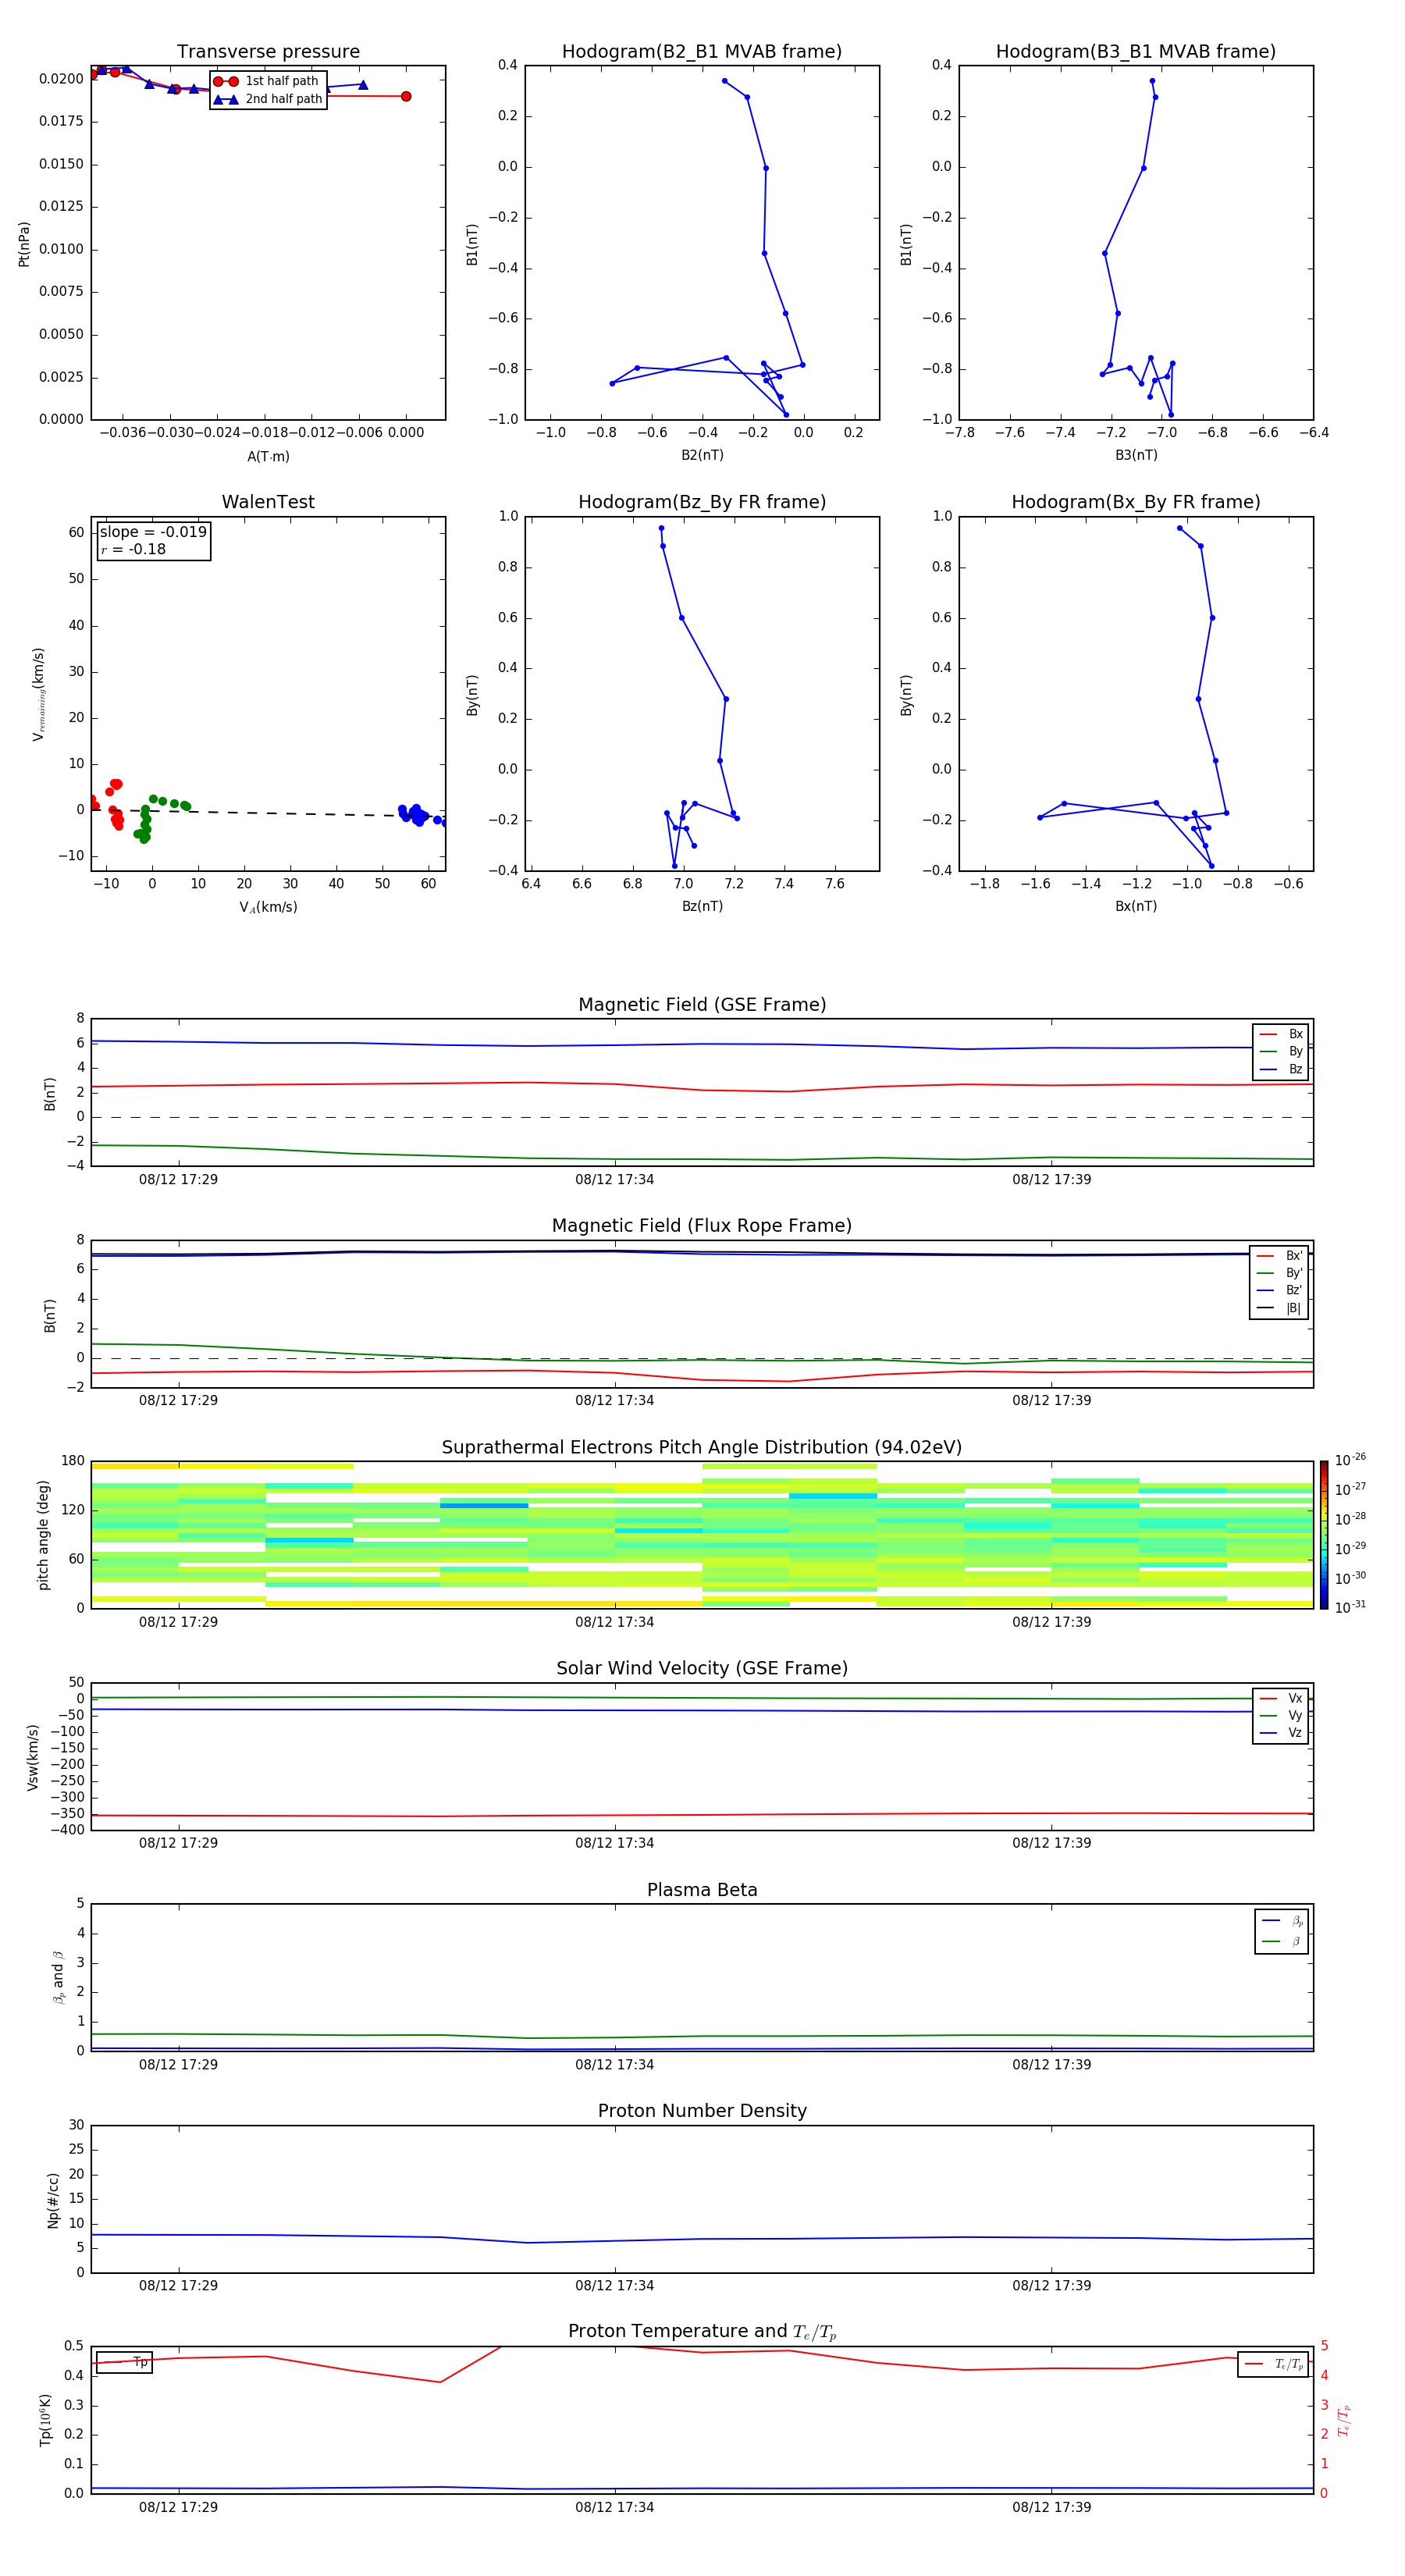Click the "Pt(nPa)" y-axis label
The image size is (1405, 2576).
tap(24, 244)
